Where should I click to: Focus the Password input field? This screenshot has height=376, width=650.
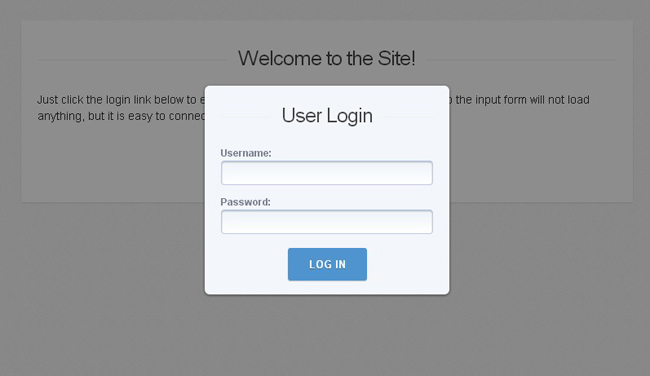(x=327, y=222)
